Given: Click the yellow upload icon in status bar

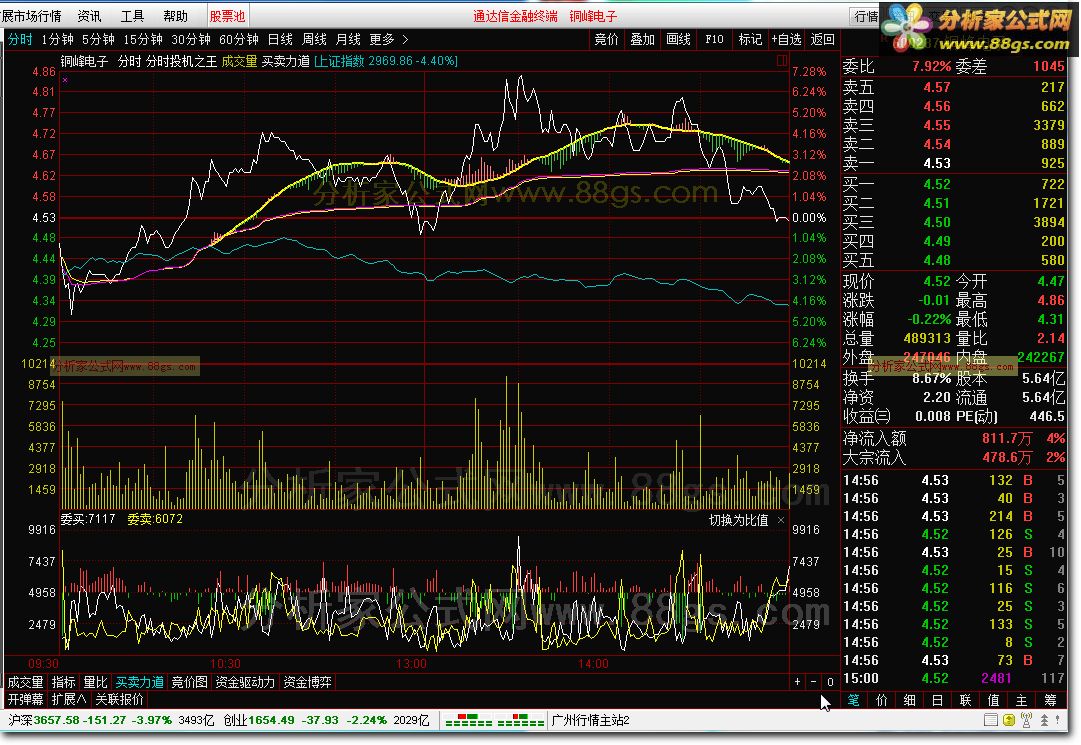Looking at the screenshot, I should pyautogui.click(x=1008, y=720).
